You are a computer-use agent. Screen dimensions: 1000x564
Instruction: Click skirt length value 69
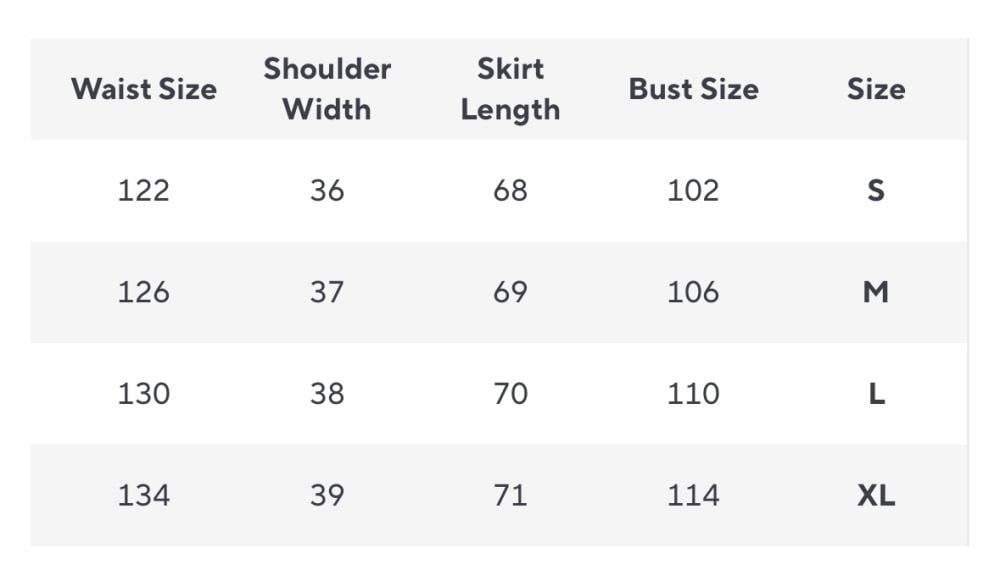tap(510, 292)
